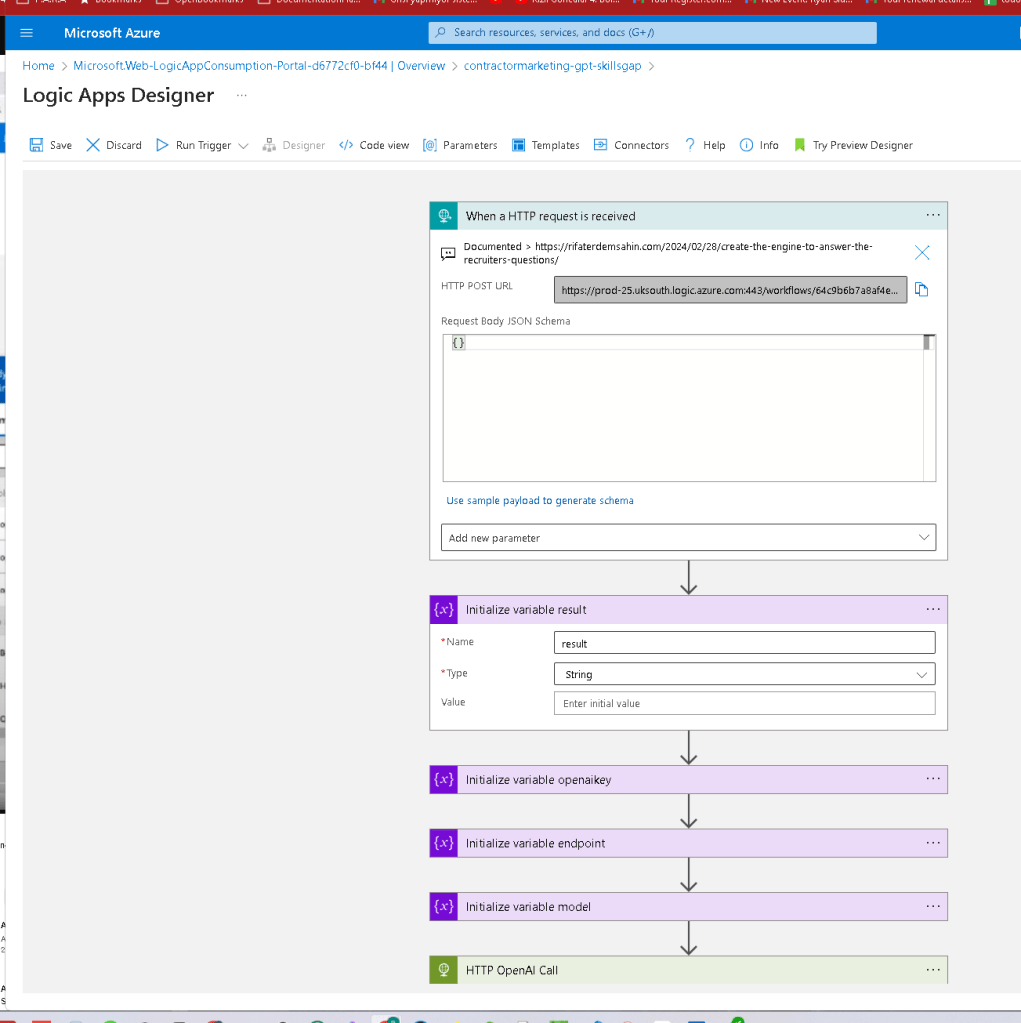Open Initialize variable model ellipsis menu
Viewport: 1021px width, 1023px height.
[933, 906]
